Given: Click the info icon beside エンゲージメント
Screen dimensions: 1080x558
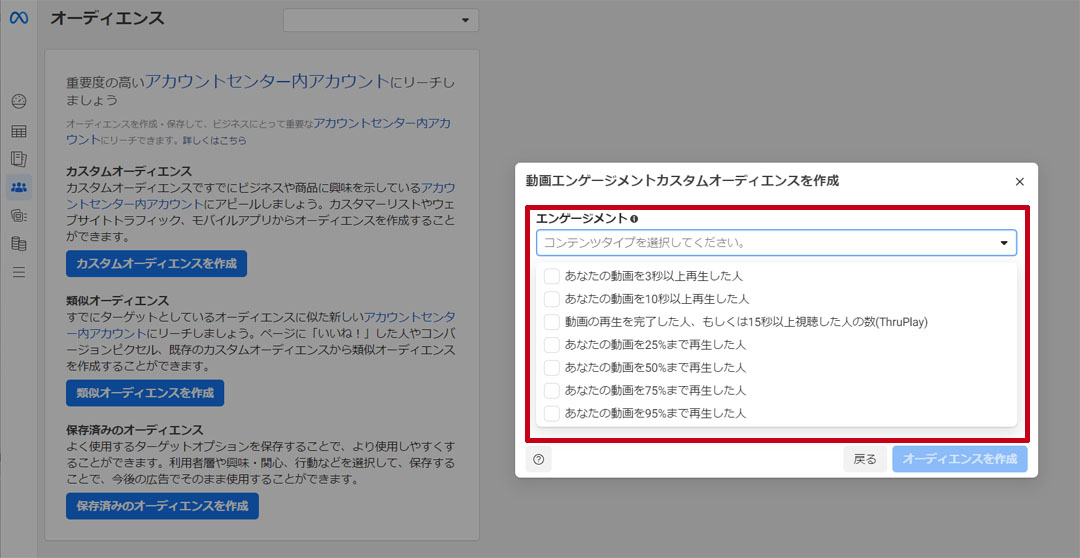Looking at the screenshot, I should 634,219.
